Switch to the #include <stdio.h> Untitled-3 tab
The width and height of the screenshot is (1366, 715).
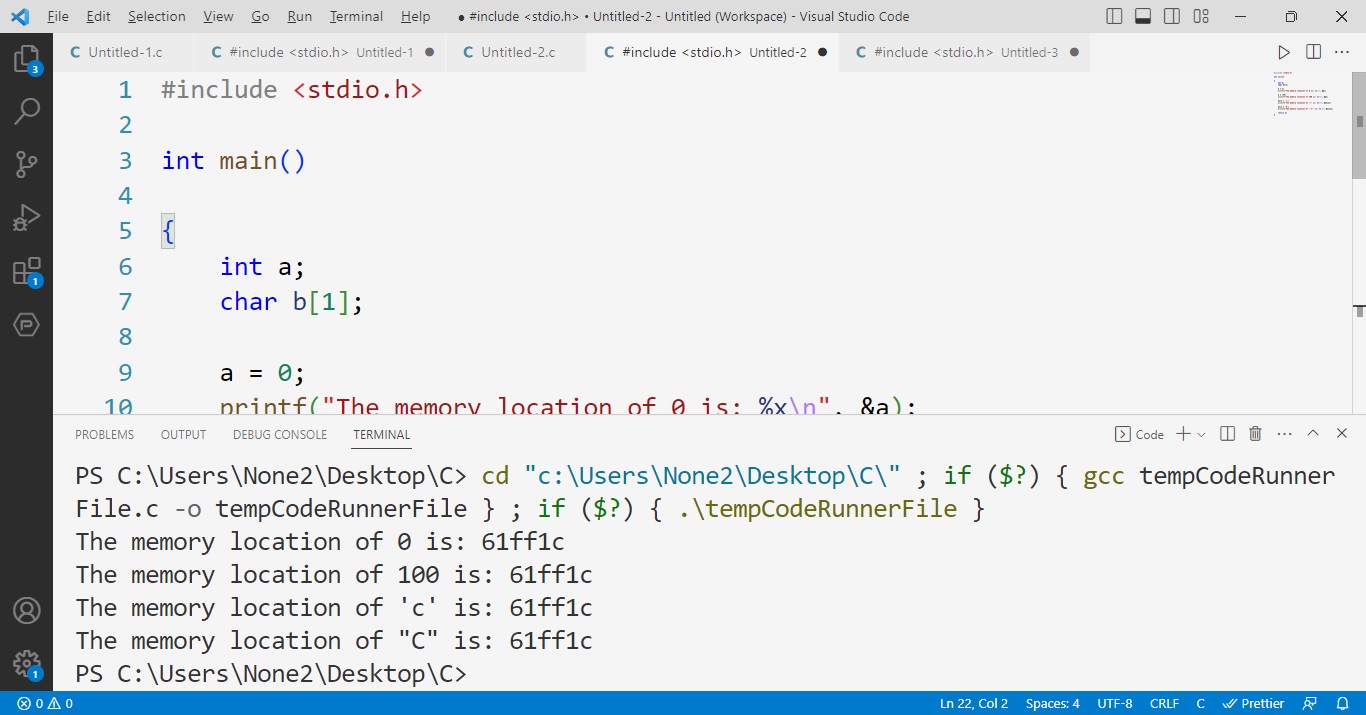point(964,52)
